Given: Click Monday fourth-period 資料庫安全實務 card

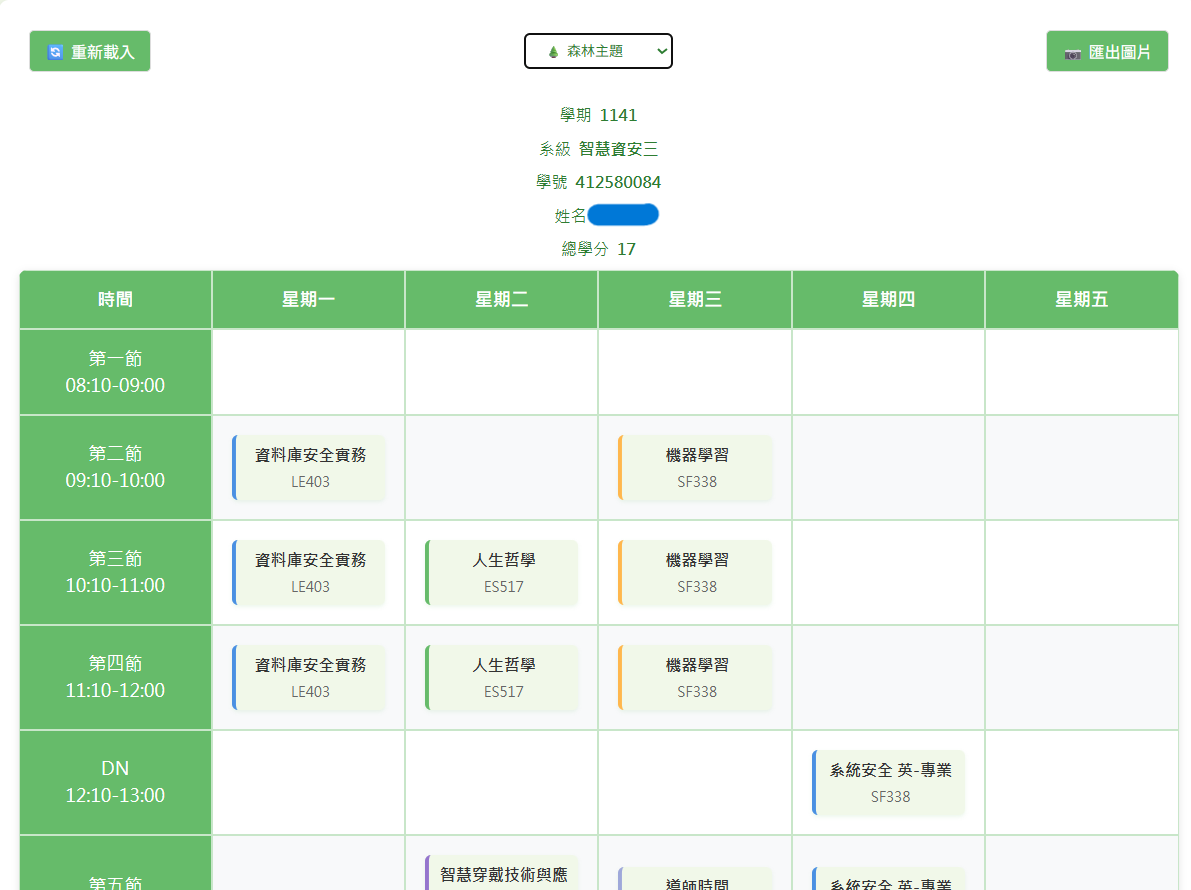Looking at the screenshot, I should [309, 677].
